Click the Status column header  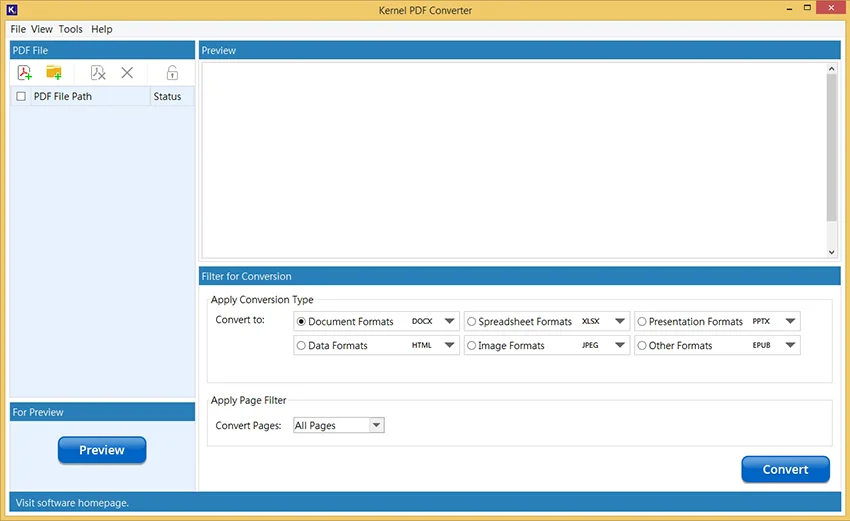coord(171,97)
